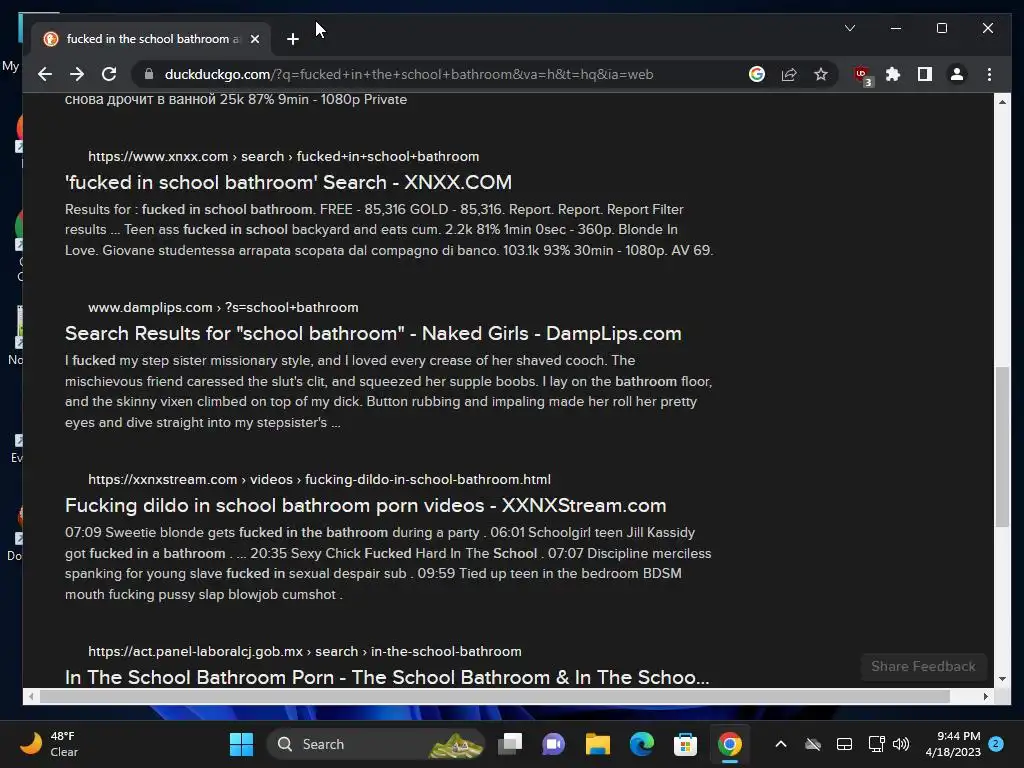The image size is (1024, 768).
Task: Open the Windows Start menu
Action: [x=241, y=744]
